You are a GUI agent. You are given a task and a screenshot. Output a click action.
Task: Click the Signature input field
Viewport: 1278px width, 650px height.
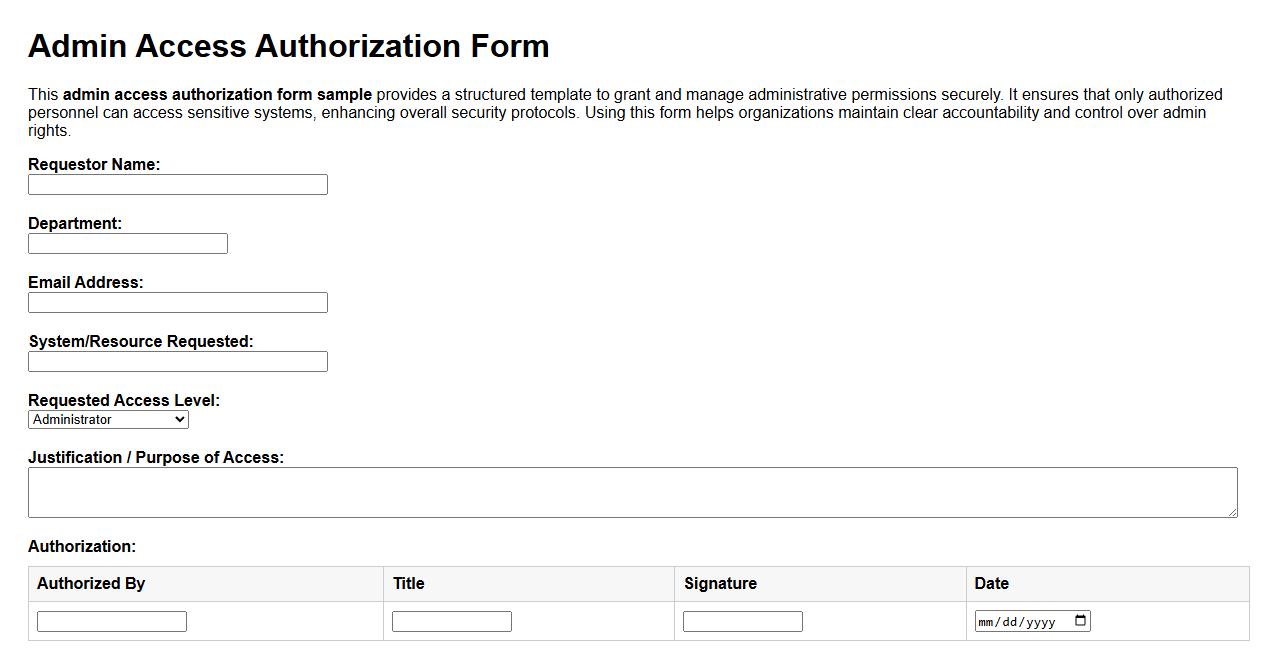(x=742, y=620)
